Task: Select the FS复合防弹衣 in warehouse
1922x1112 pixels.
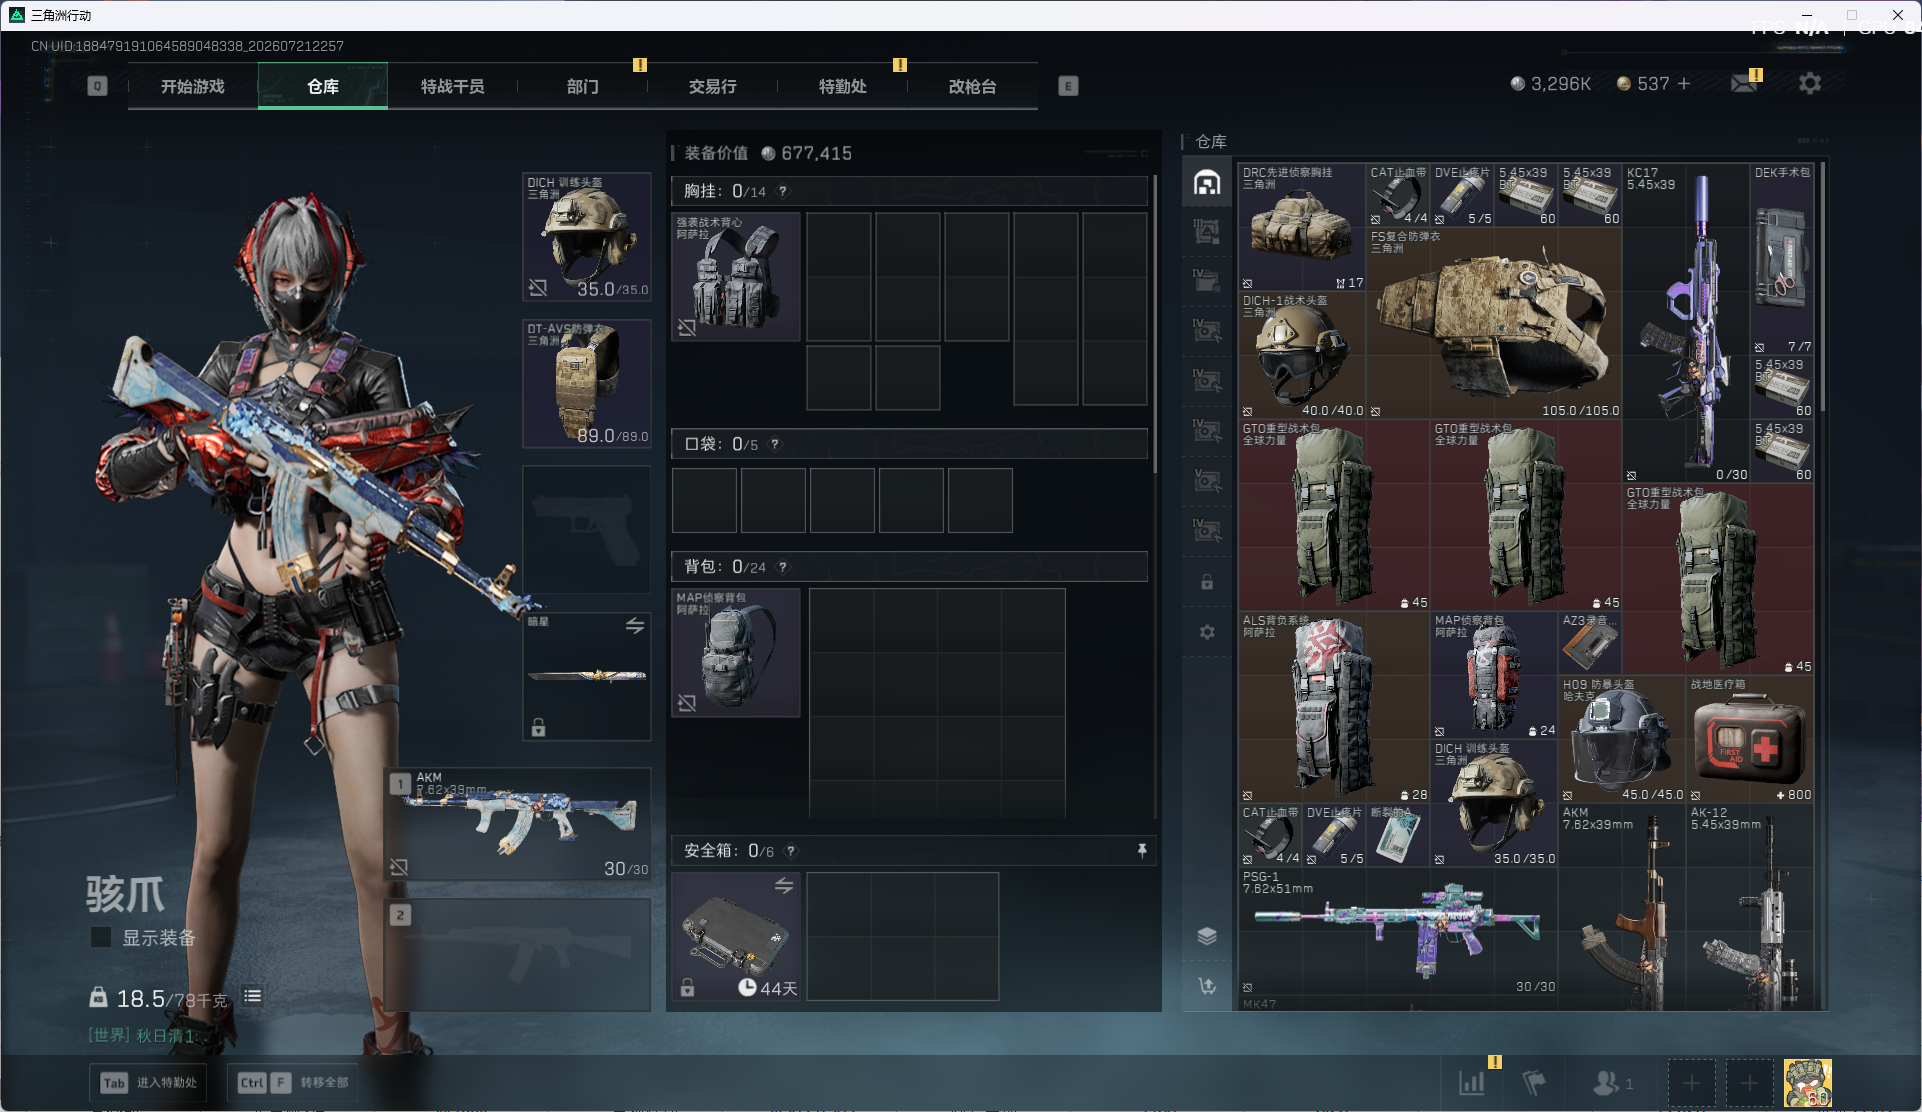Action: (1494, 323)
